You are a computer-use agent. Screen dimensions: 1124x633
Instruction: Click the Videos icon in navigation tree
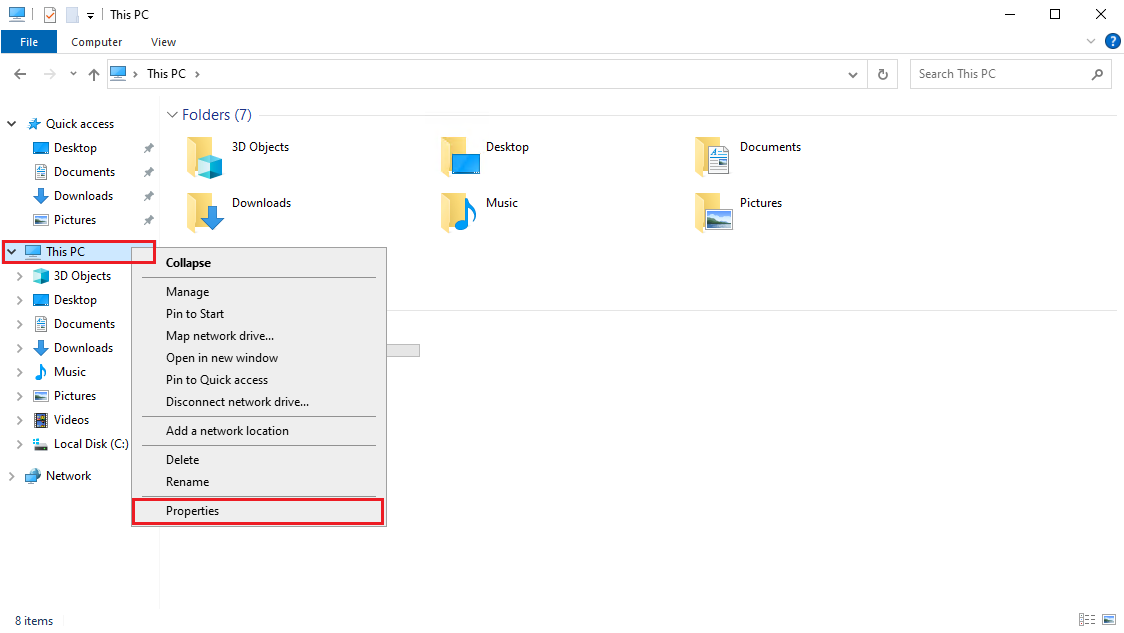(42, 420)
